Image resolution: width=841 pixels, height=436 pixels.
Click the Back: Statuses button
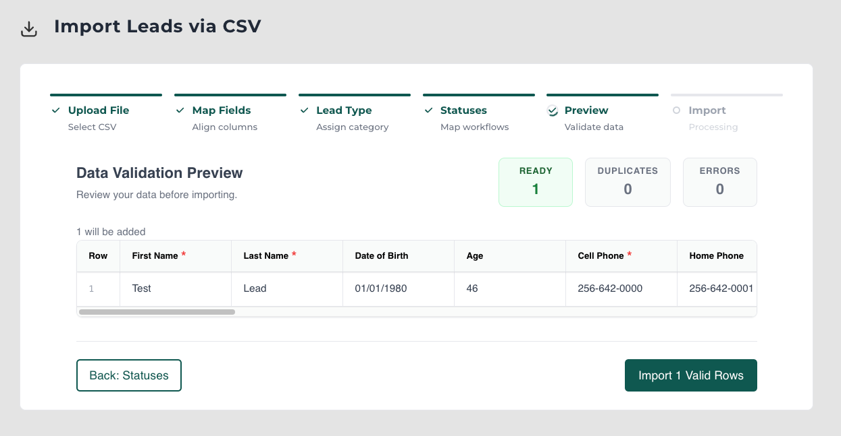click(129, 375)
